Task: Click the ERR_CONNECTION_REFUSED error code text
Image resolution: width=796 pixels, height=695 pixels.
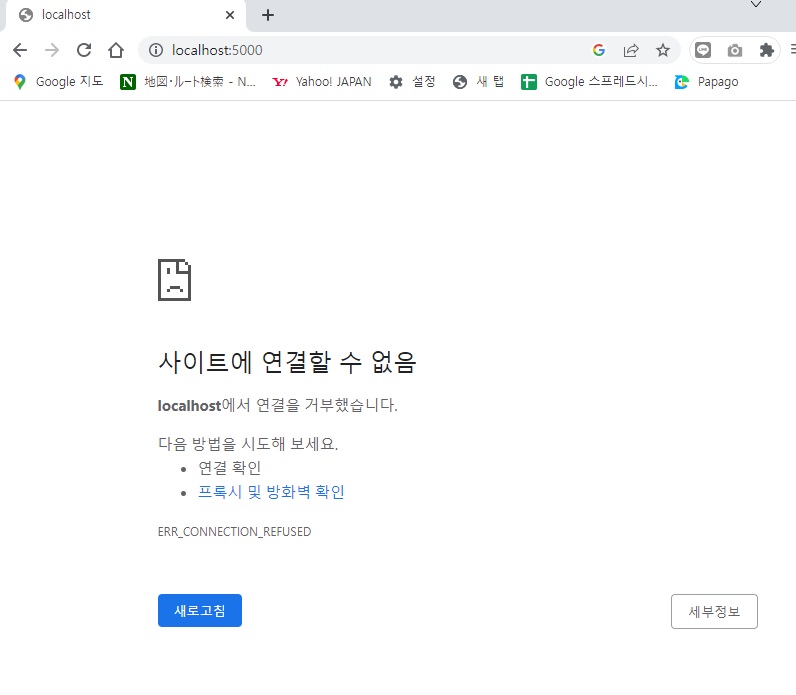Action: (235, 532)
